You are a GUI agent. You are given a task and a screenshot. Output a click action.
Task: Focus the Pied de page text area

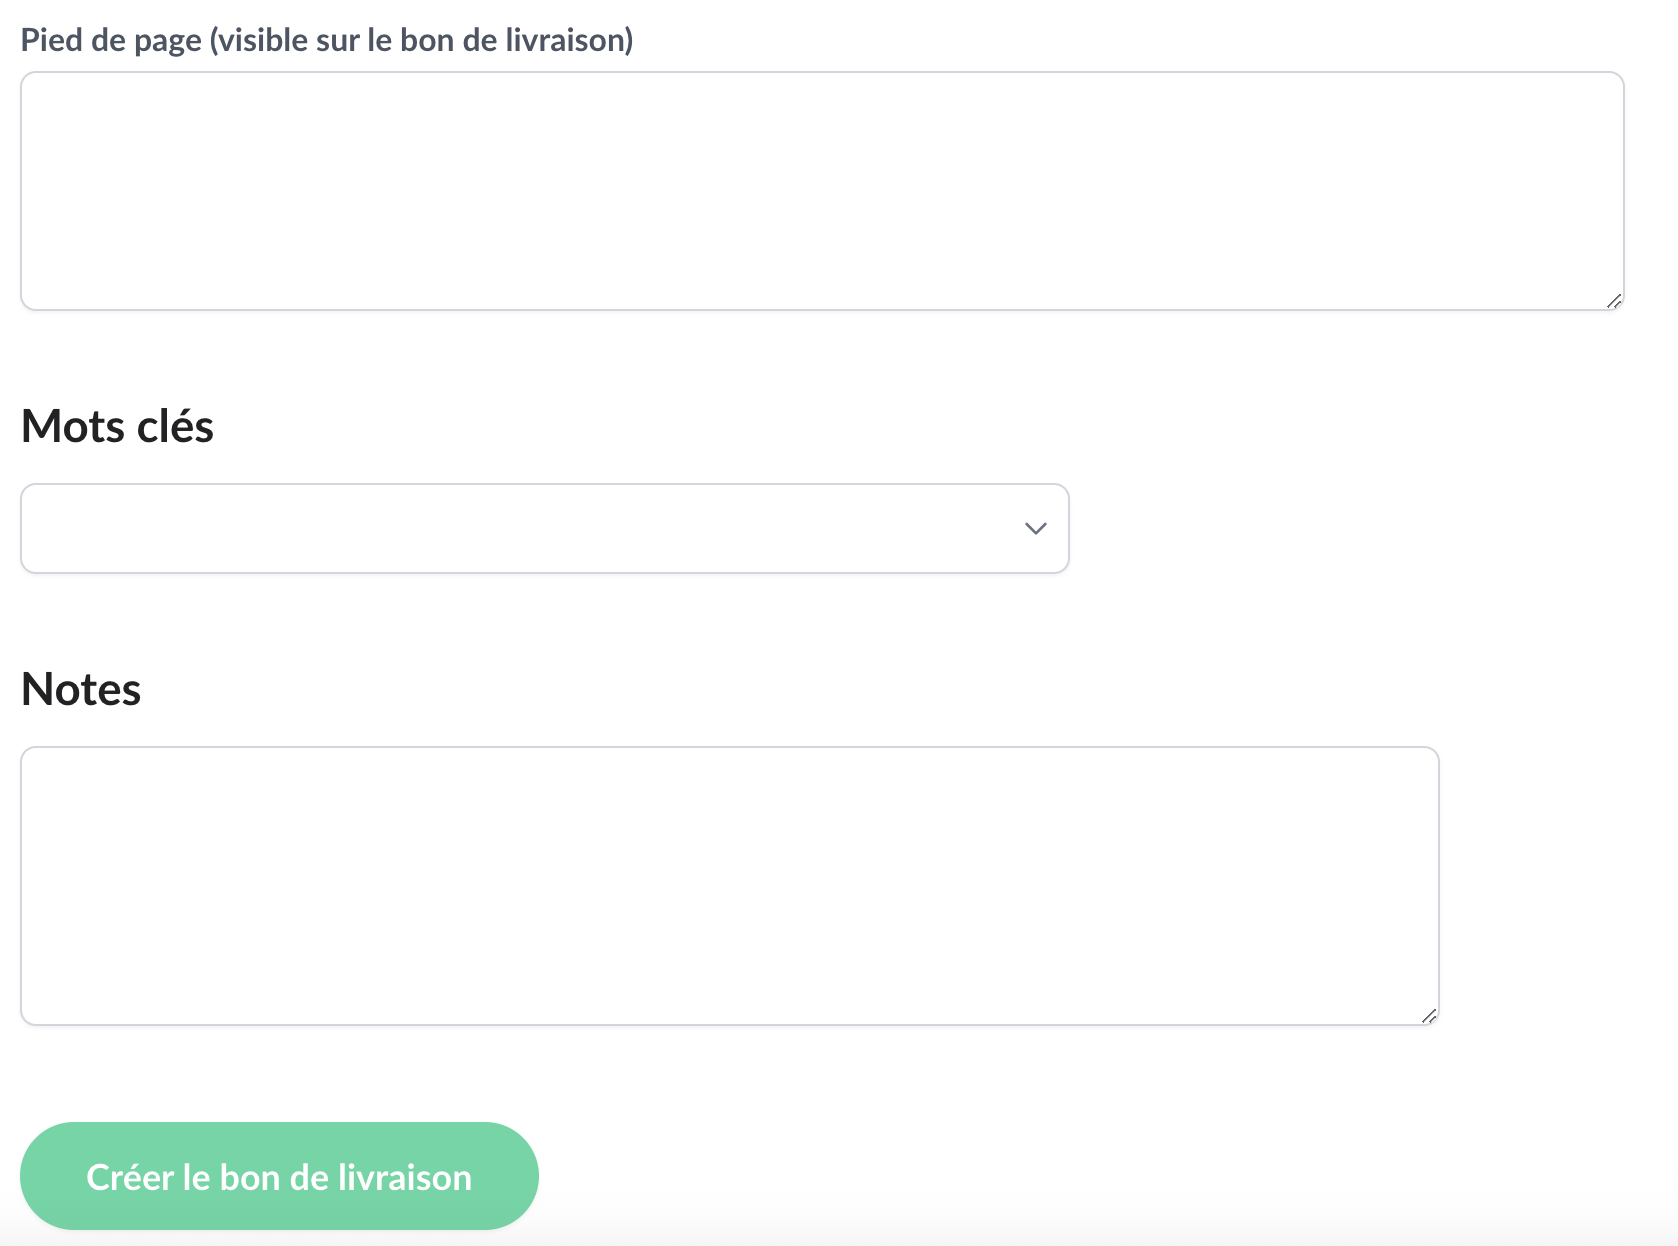(820, 190)
